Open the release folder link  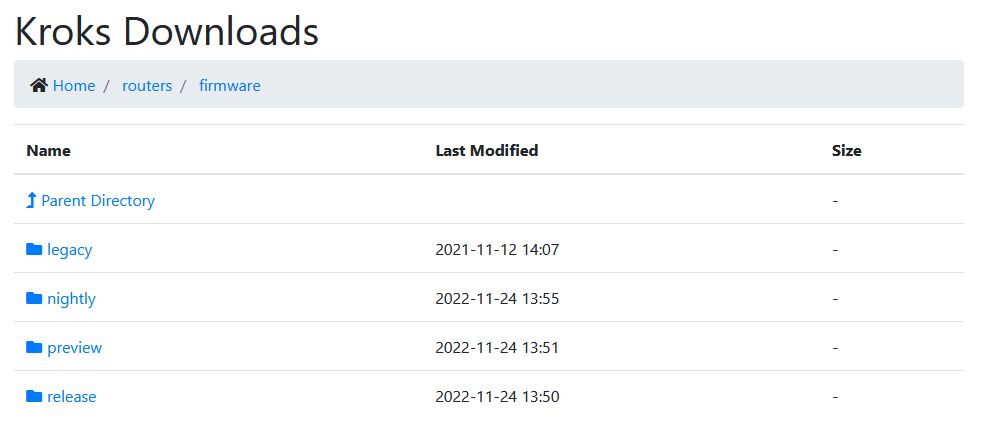[x=71, y=396]
